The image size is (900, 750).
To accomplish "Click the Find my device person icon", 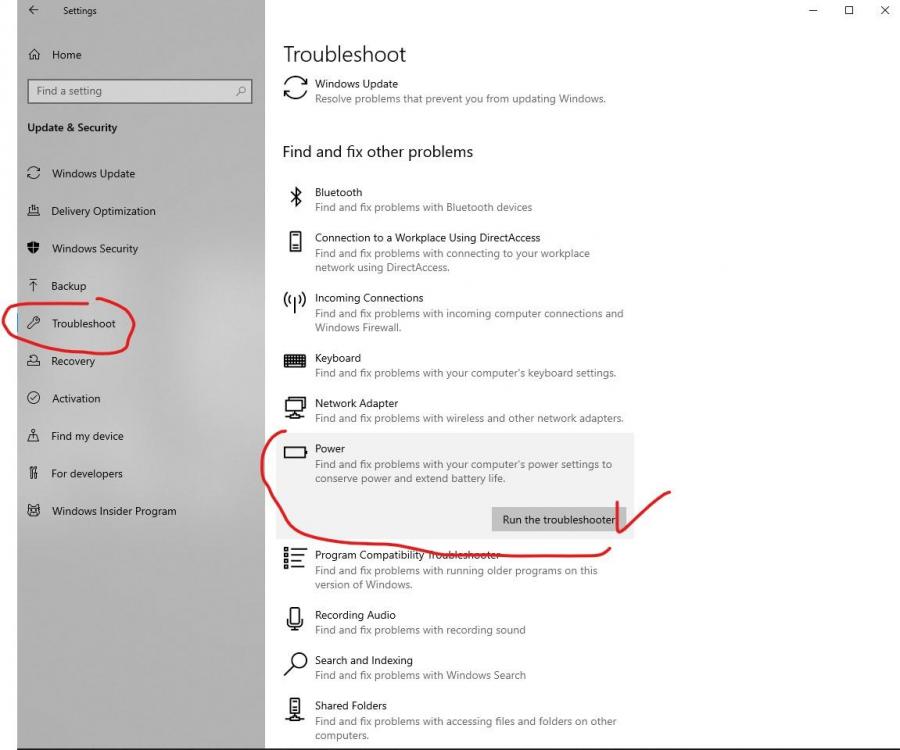I will (x=33, y=436).
